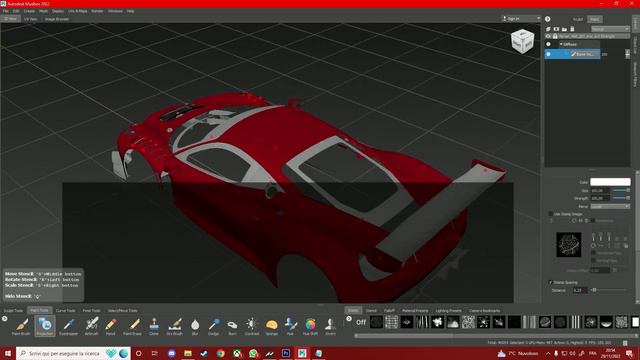
Task: Toggle the lock icon on top layer row
Action: (x=555, y=36)
